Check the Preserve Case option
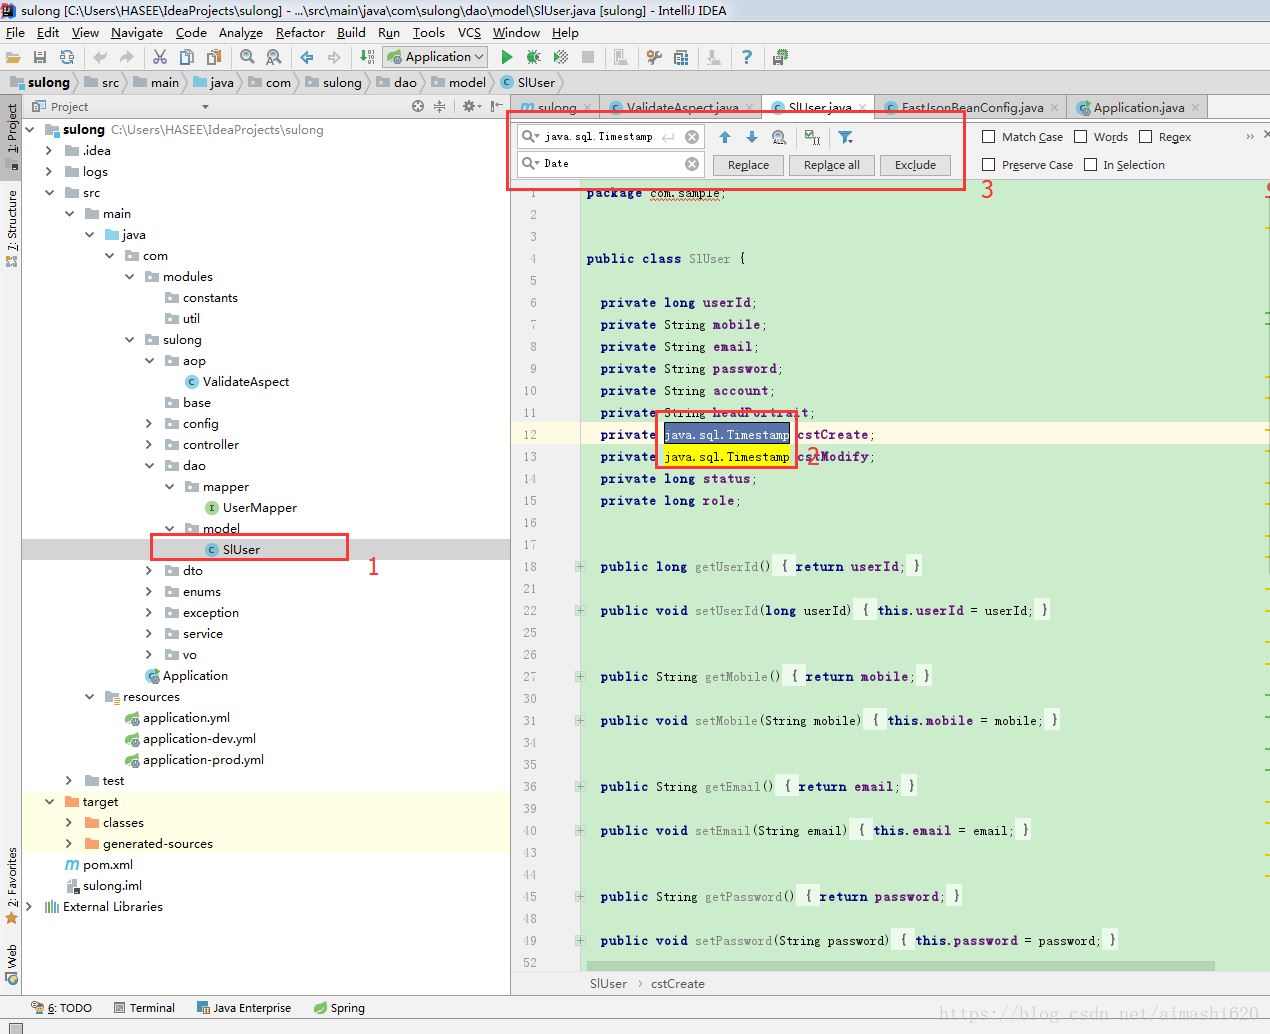 point(989,165)
